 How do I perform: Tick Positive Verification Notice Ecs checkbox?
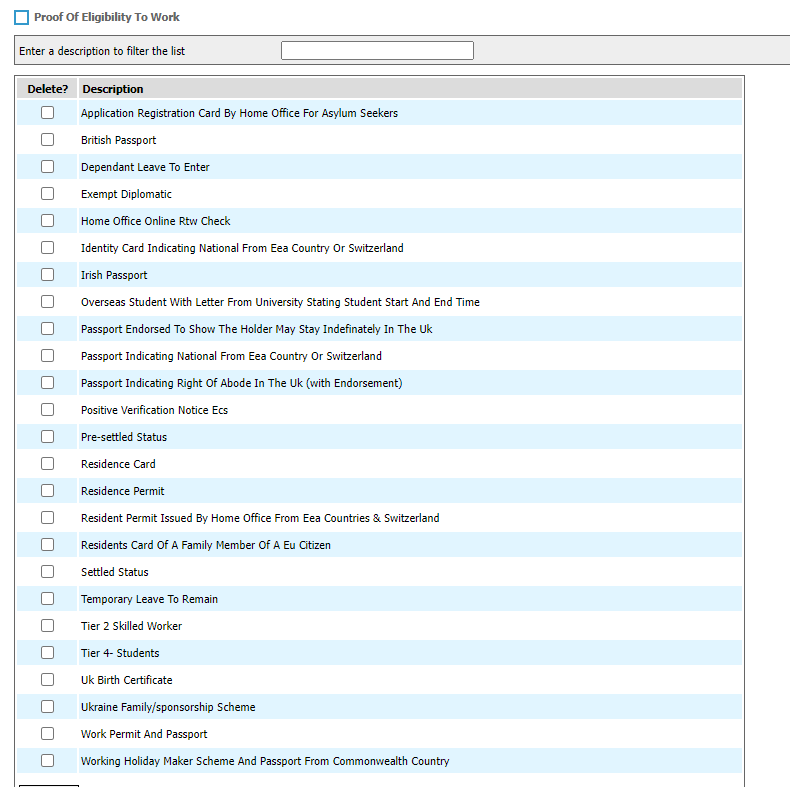[x=47, y=410]
